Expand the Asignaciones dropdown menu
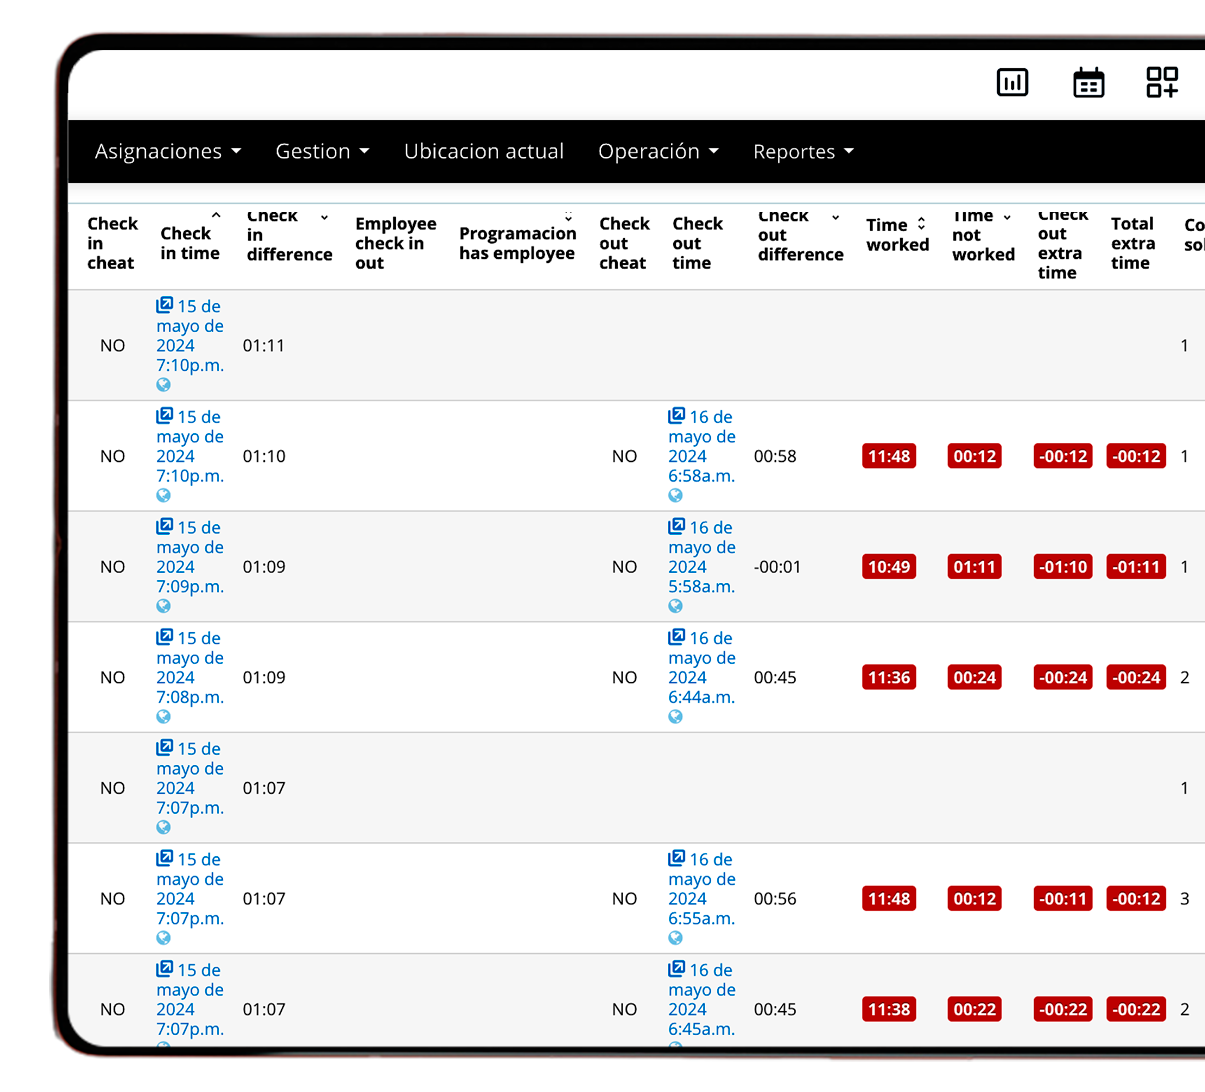This screenshot has height=1092, width=1205. 167,151
